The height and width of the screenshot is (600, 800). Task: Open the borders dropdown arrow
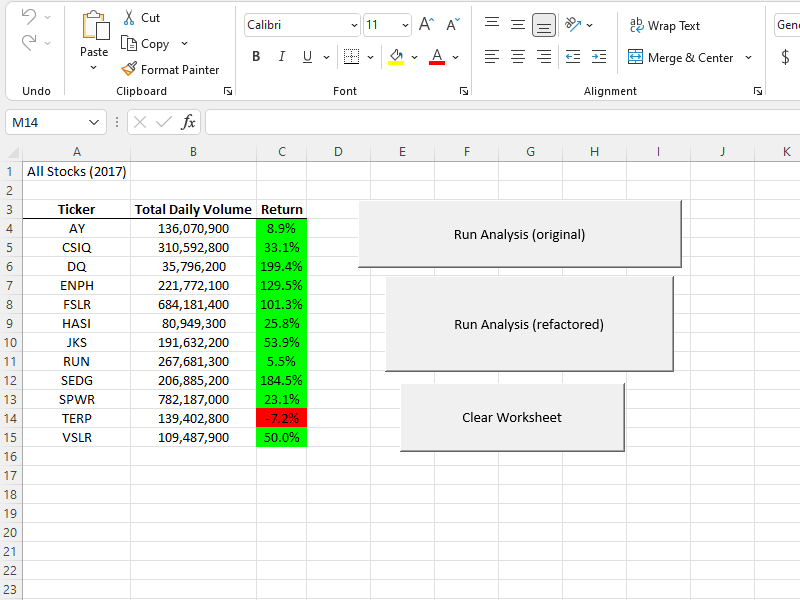(x=369, y=57)
